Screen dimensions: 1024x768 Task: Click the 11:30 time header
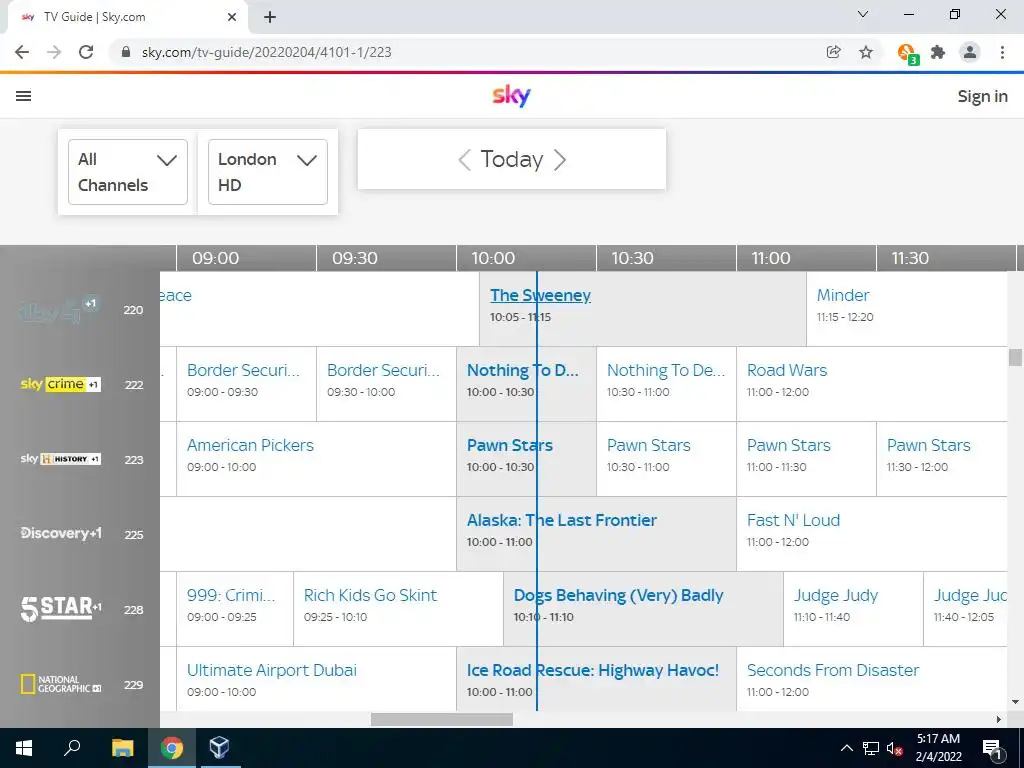[910, 258]
